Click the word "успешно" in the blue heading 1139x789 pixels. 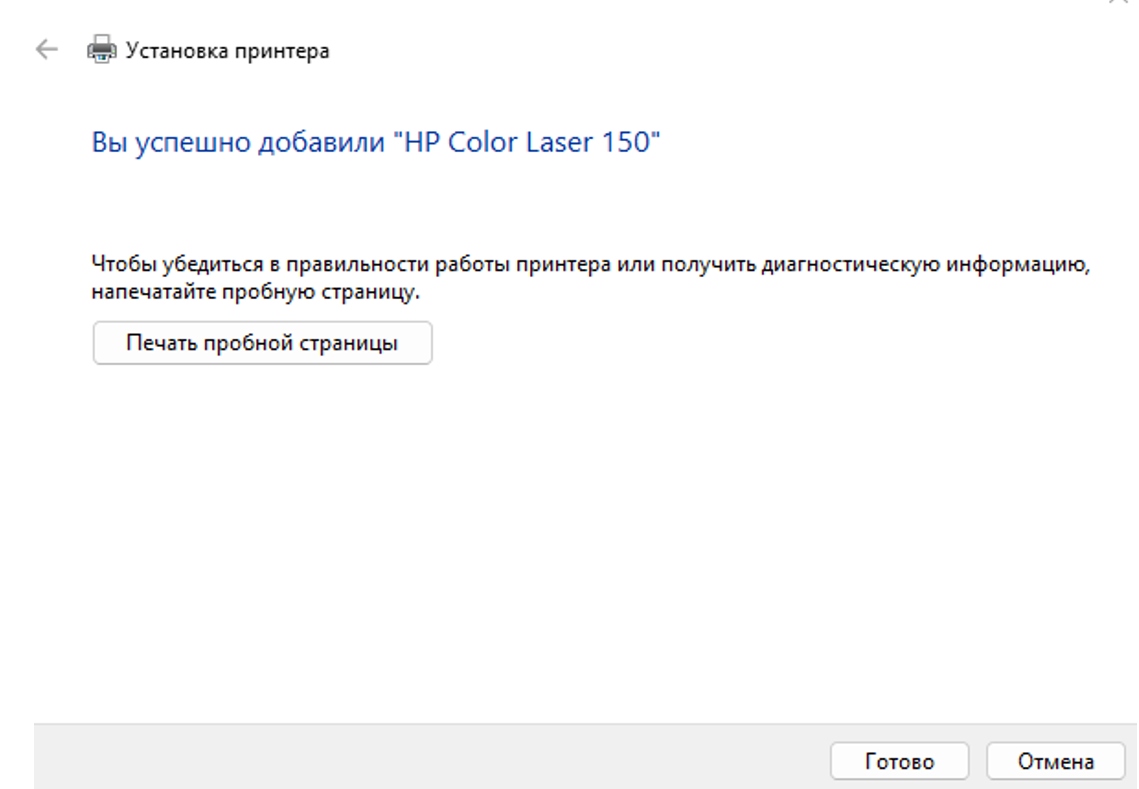point(186,142)
